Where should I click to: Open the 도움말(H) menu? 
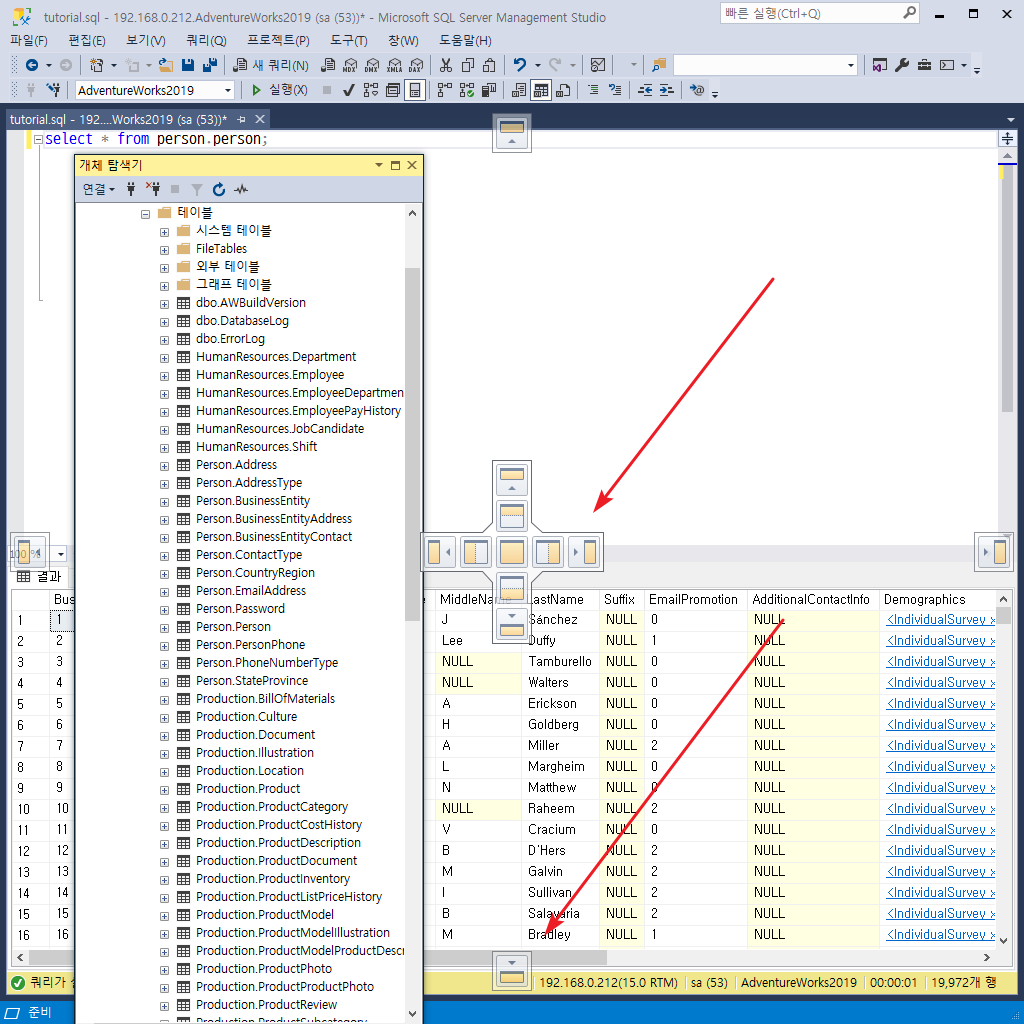tap(465, 40)
